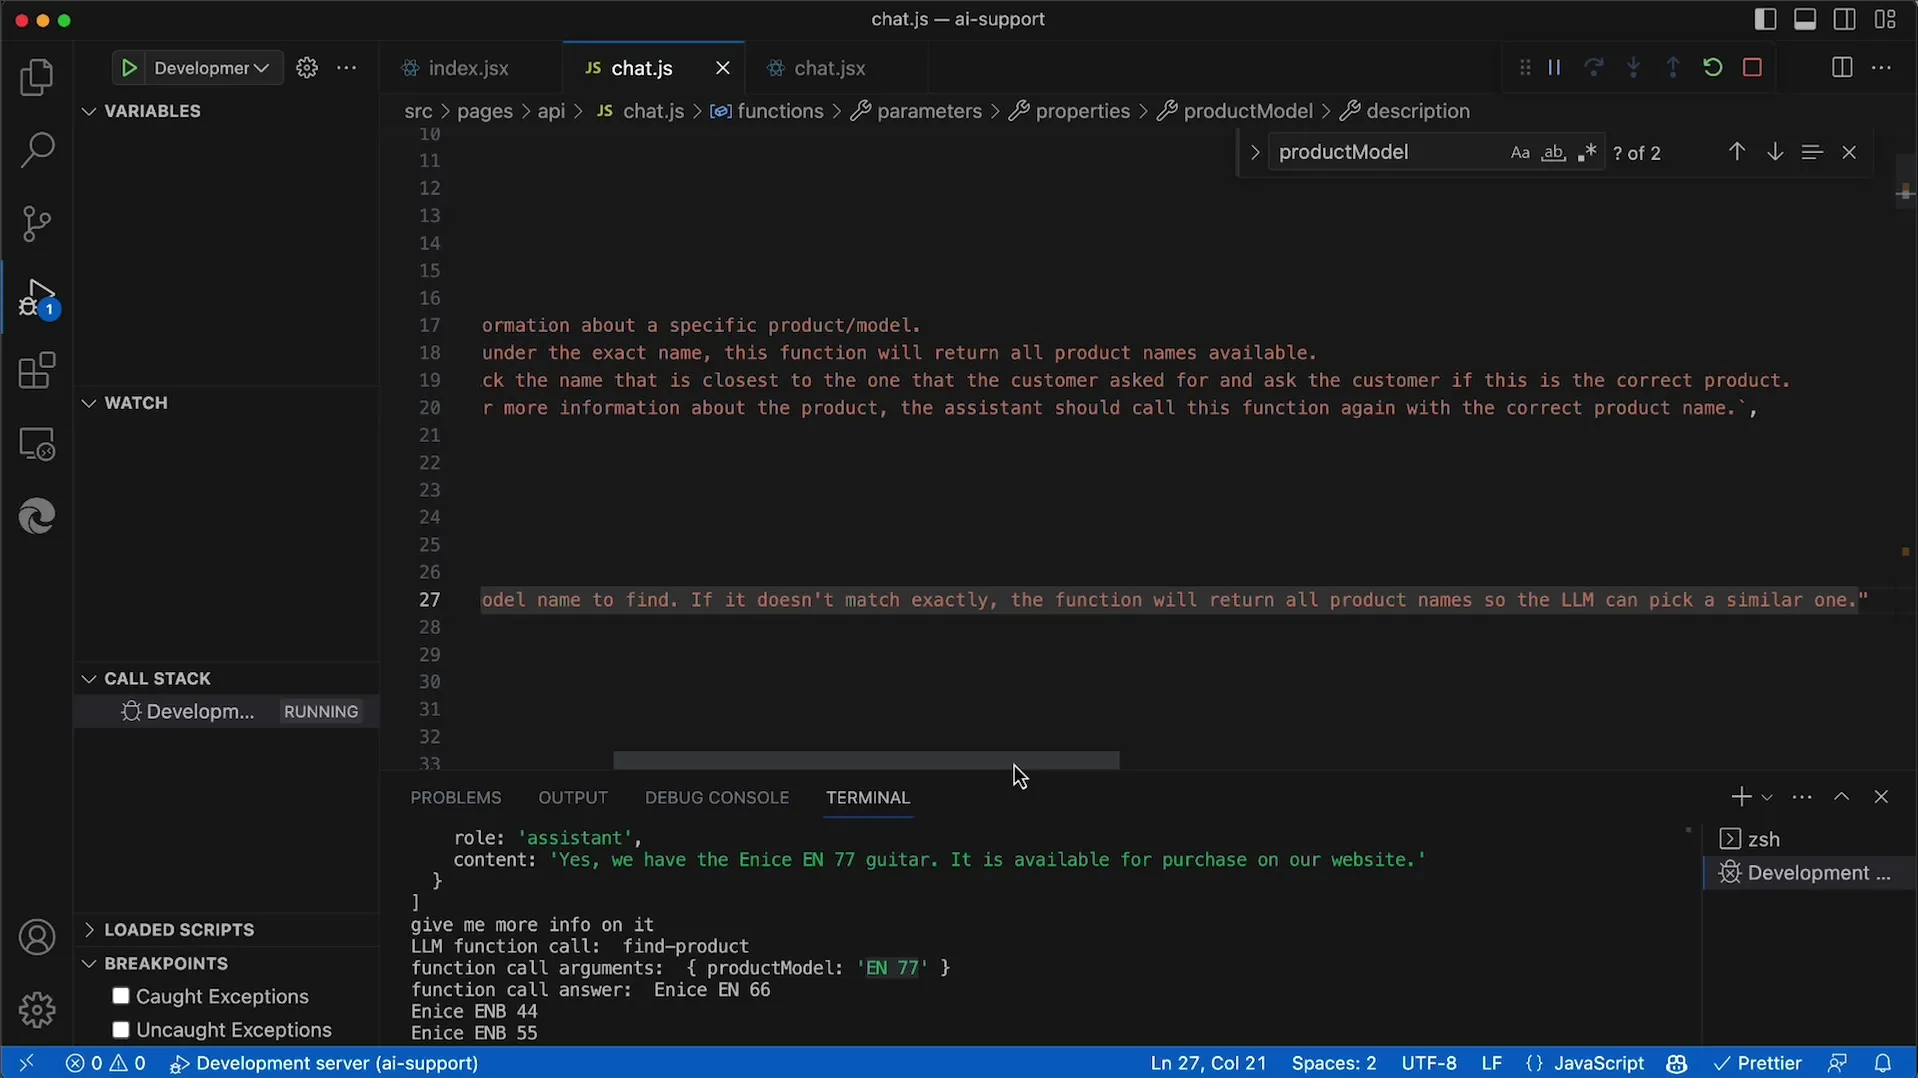
Task: Collapse the WATCH section
Action: (x=226, y=403)
